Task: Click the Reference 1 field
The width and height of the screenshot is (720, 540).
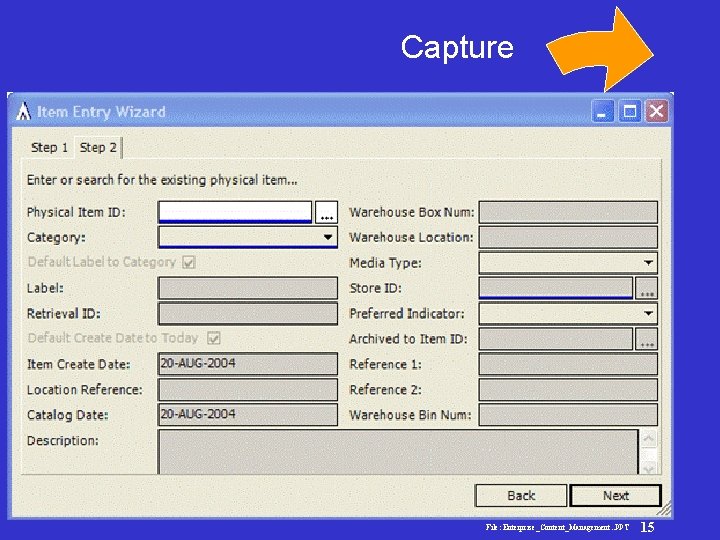Action: pos(568,364)
